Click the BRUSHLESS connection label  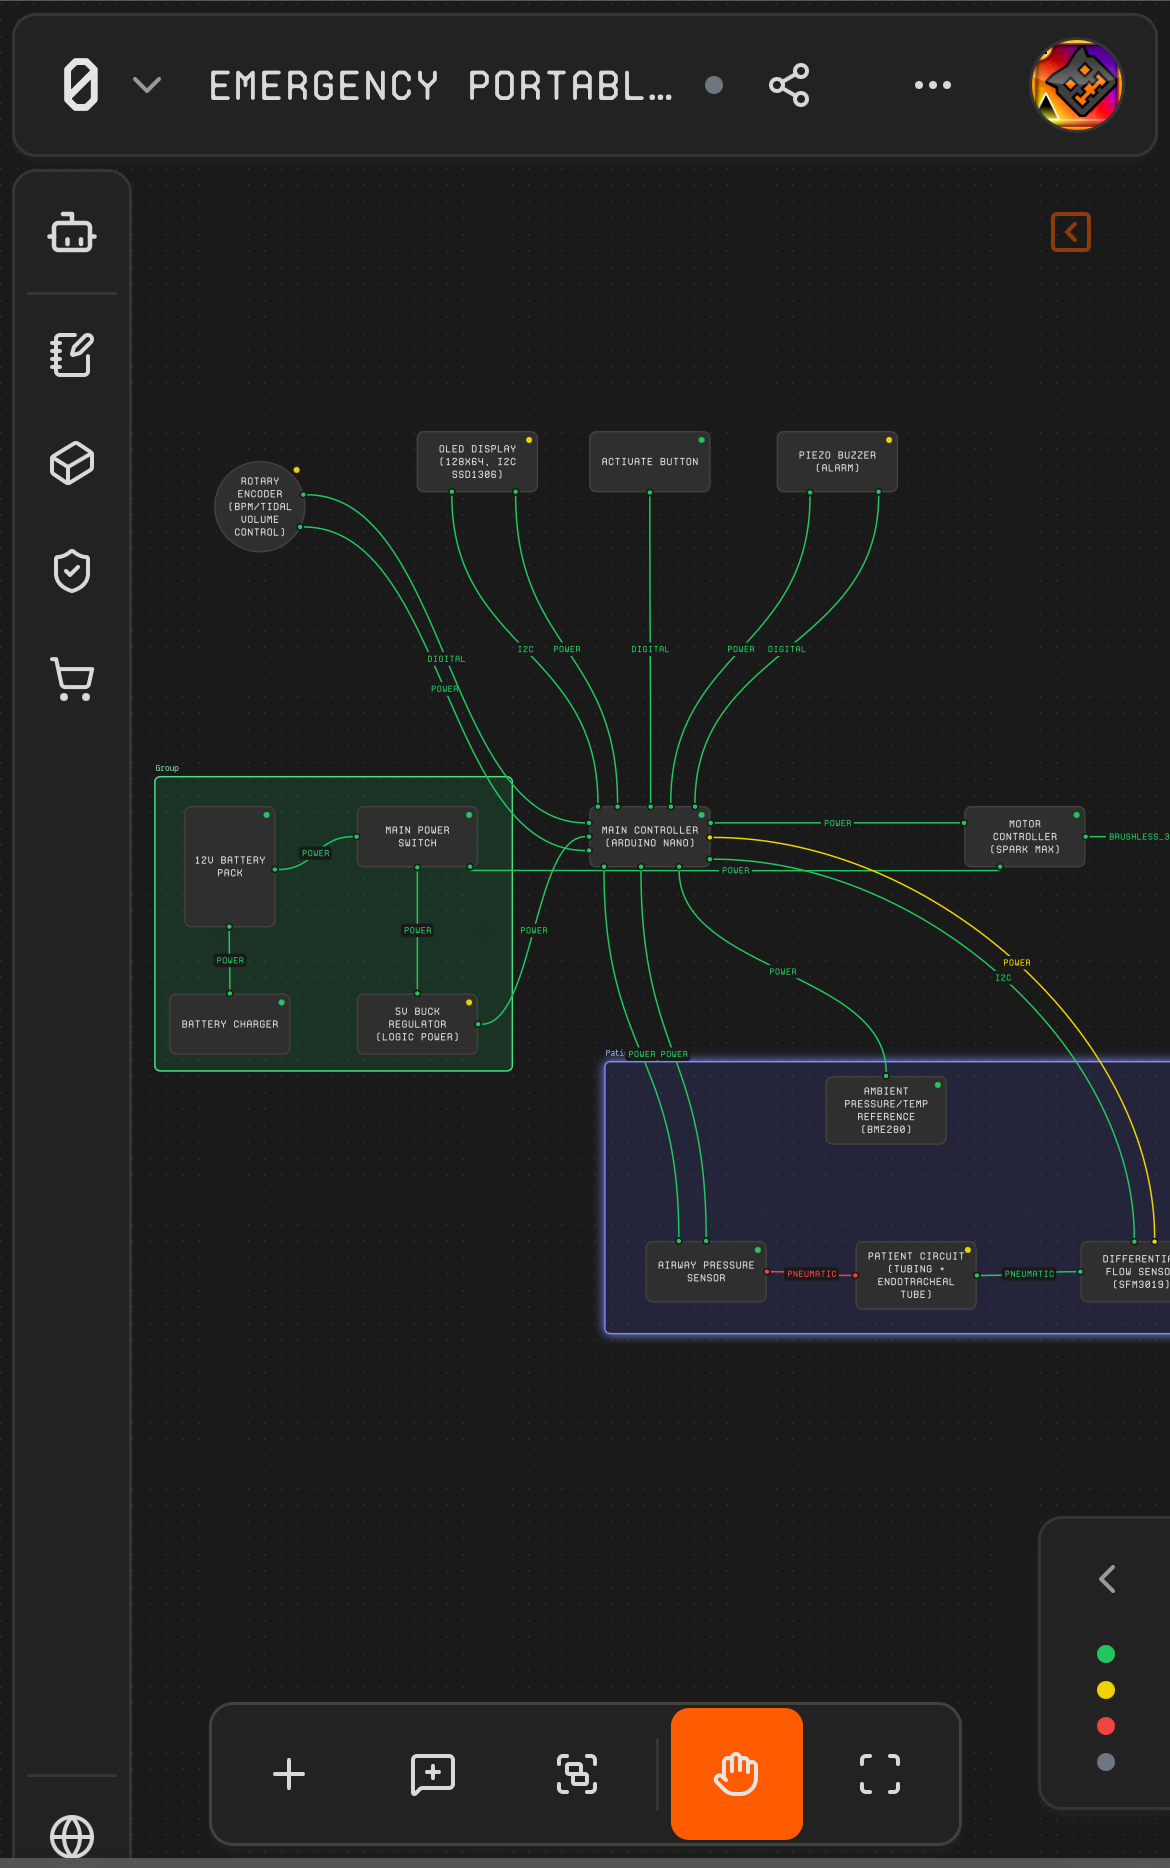click(x=1138, y=837)
